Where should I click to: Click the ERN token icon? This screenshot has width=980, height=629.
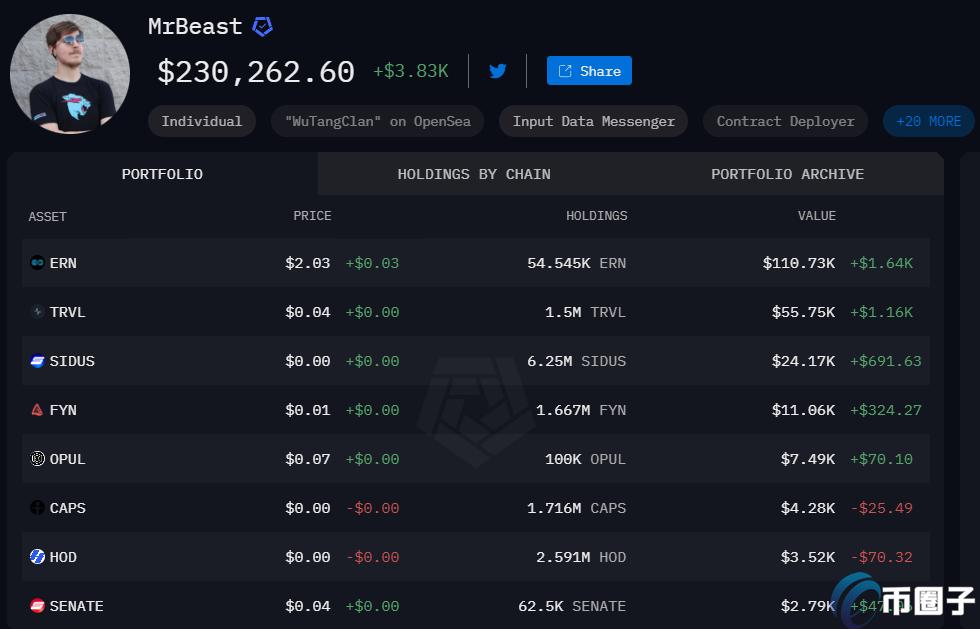coord(37,263)
